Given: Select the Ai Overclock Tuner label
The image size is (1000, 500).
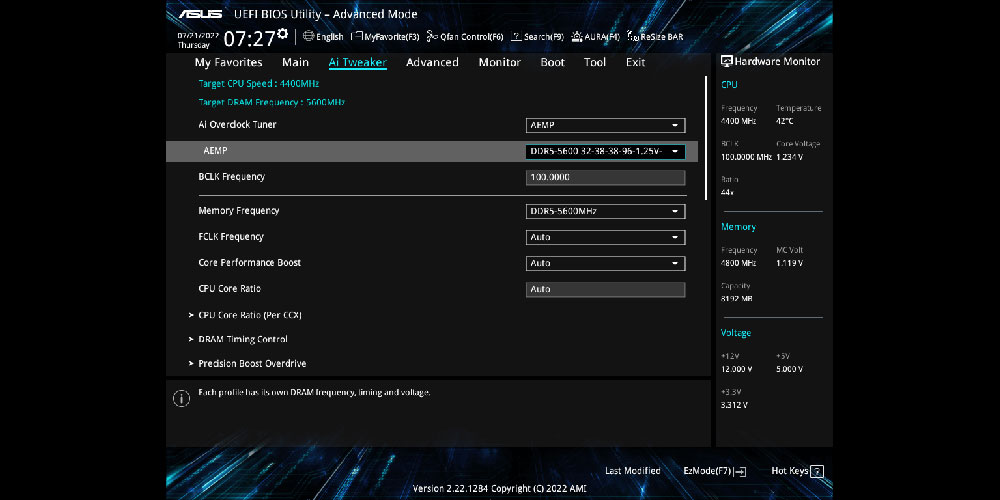Looking at the screenshot, I should click(237, 125).
